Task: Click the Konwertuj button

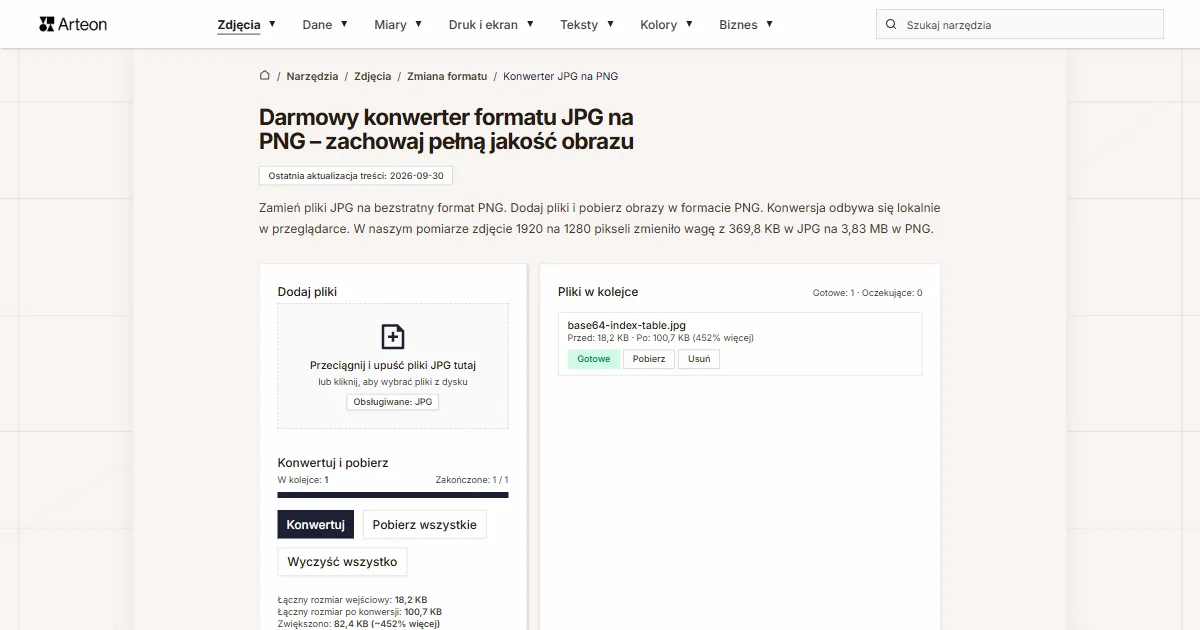Action: [315, 525]
